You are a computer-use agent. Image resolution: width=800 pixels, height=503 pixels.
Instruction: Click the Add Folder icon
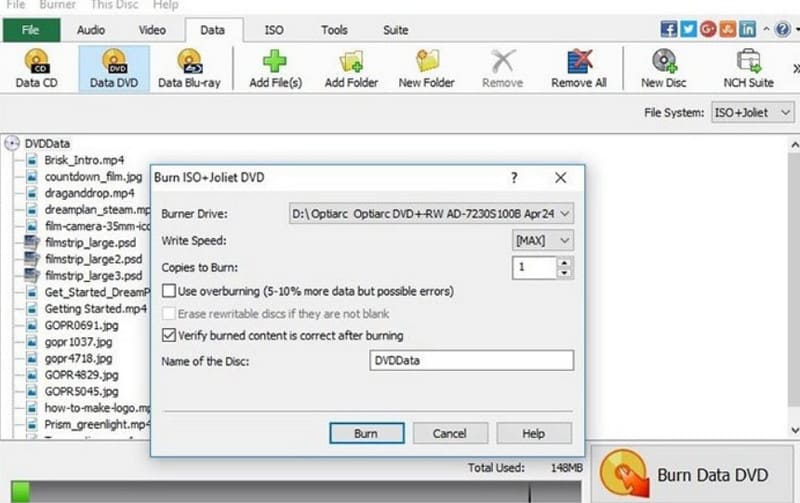351,67
